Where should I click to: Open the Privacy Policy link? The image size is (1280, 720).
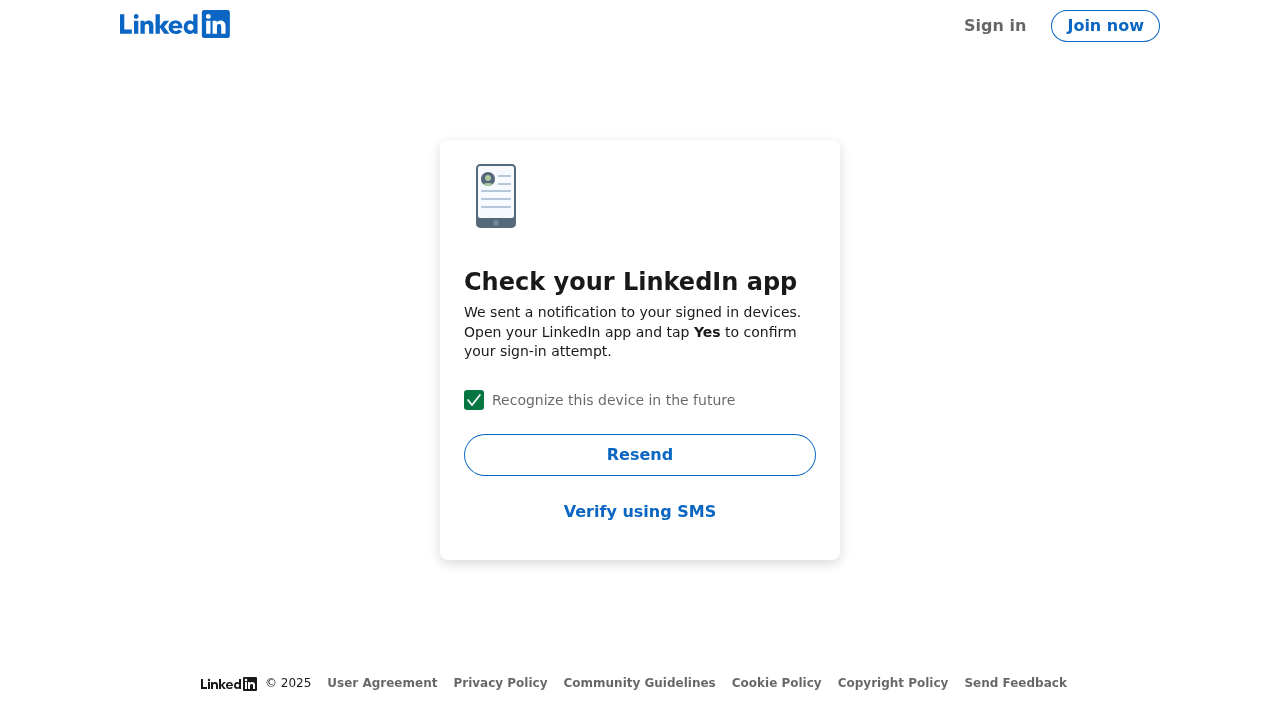(x=500, y=683)
